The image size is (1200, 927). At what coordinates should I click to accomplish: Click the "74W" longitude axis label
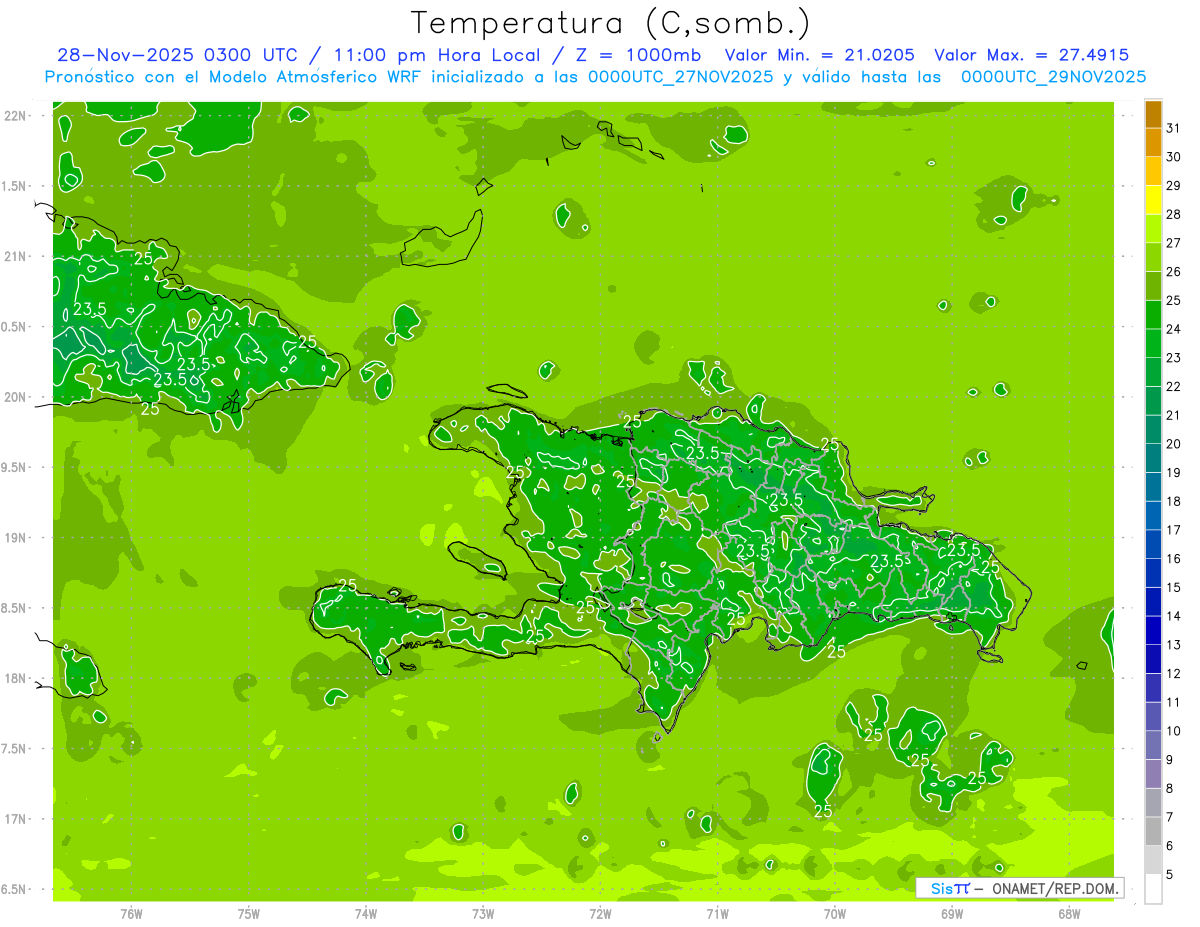click(x=365, y=913)
